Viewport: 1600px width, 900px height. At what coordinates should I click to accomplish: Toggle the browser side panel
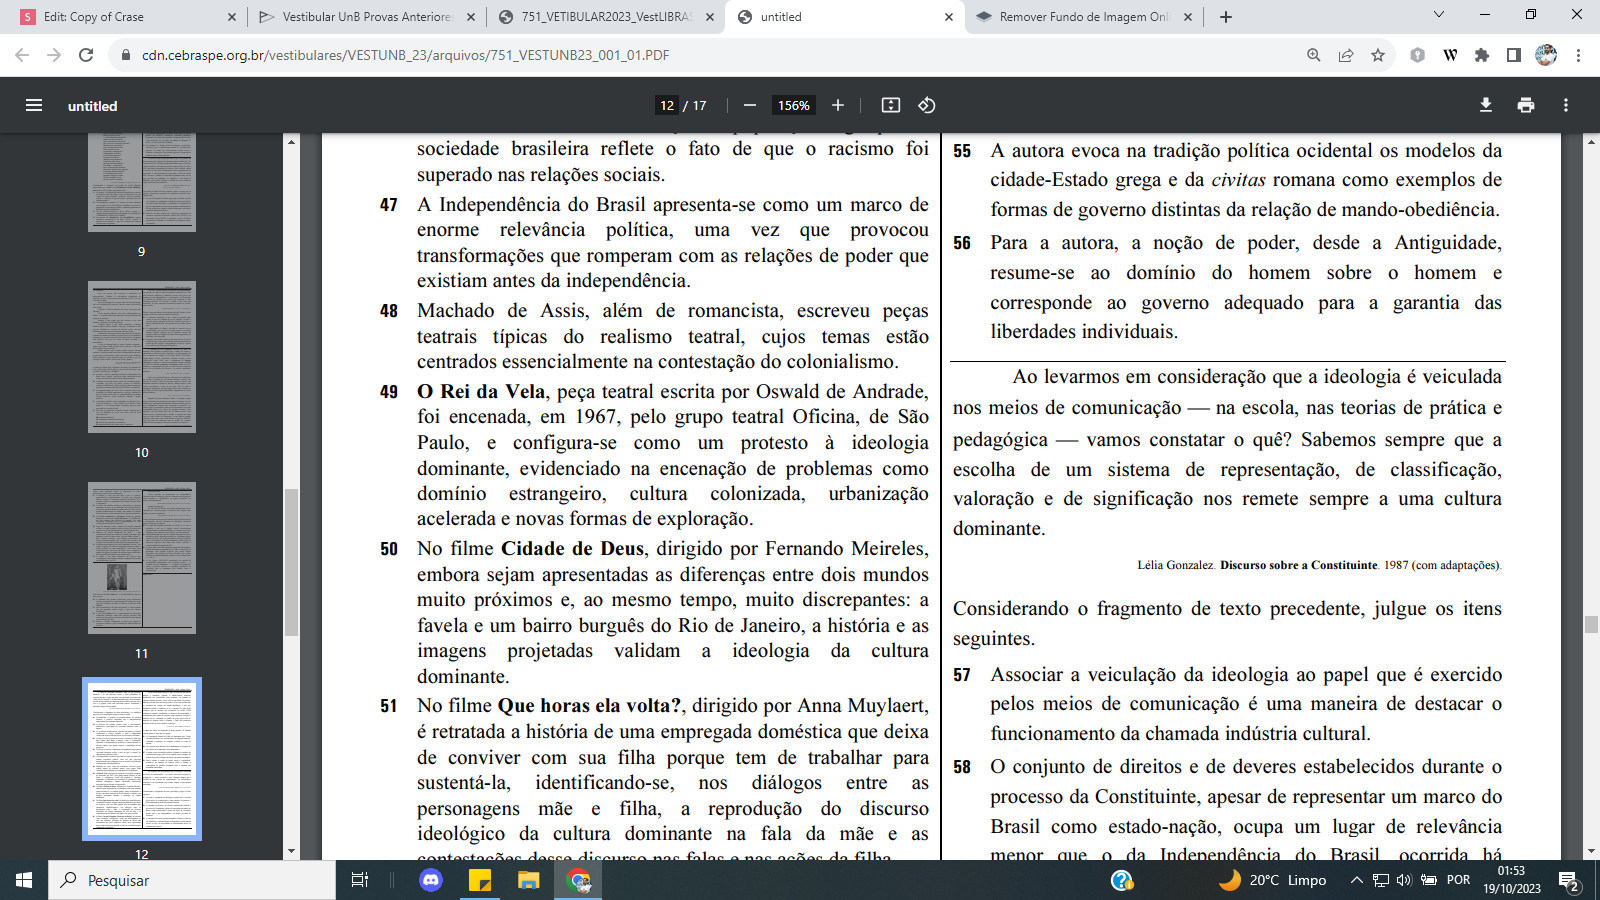[x=1514, y=55]
